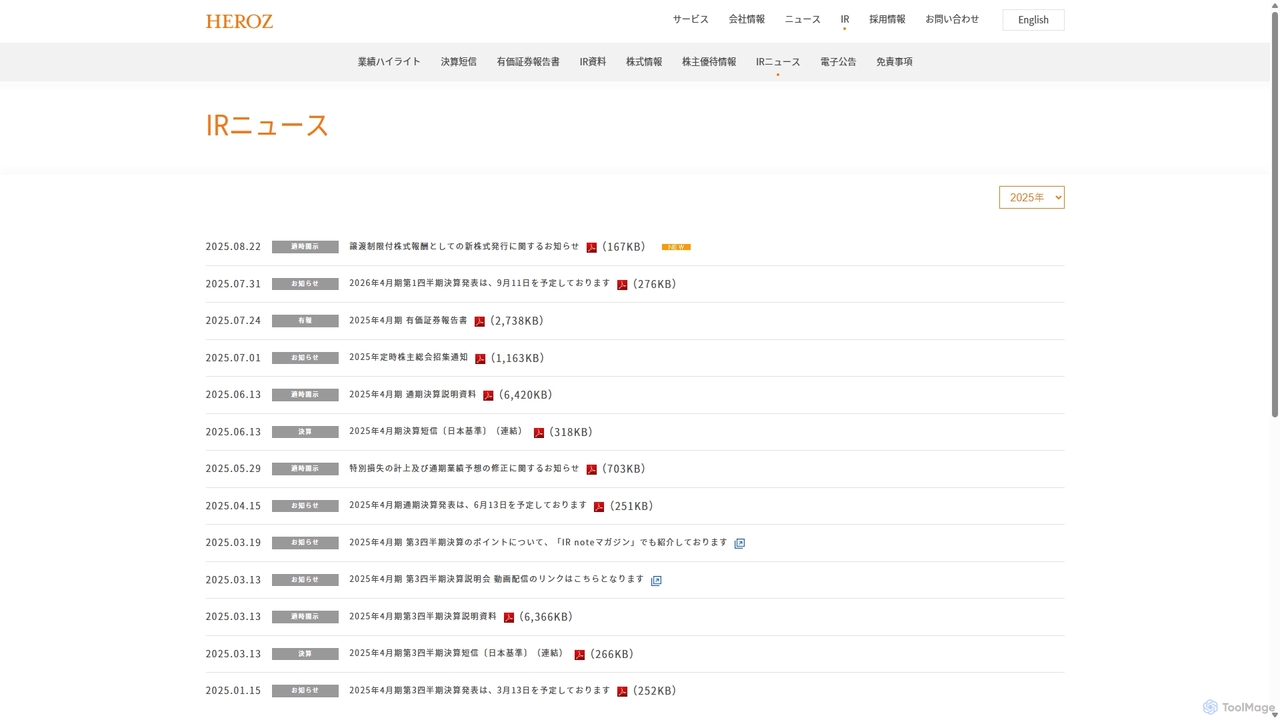Open the PDF icon for 2025年4月期 有価証券報告書
The height and width of the screenshot is (720, 1280).
click(x=480, y=321)
